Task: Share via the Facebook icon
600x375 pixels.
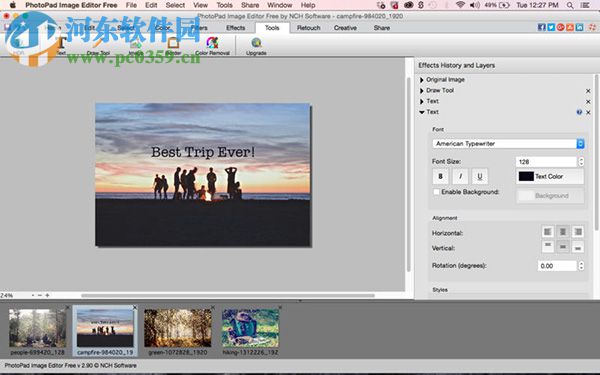Action: point(541,27)
